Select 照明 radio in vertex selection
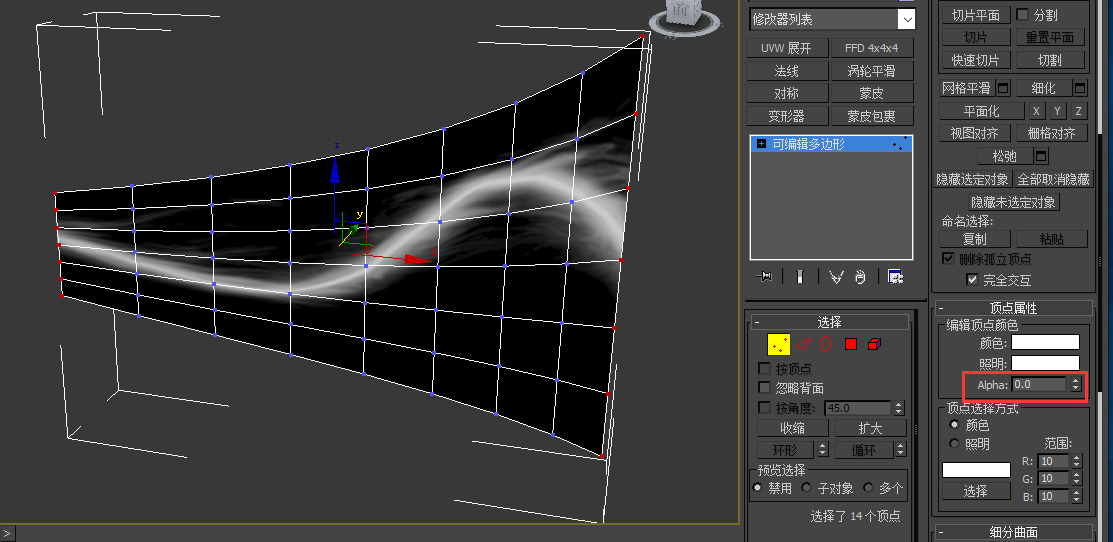The height and width of the screenshot is (542, 1113). tap(954, 443)
